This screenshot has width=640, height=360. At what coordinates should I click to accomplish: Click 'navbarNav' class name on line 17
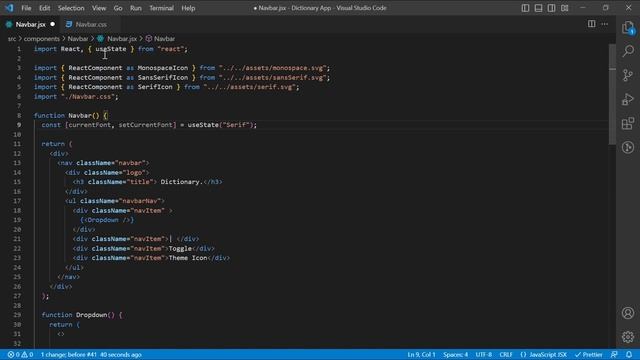coord(140,201)
